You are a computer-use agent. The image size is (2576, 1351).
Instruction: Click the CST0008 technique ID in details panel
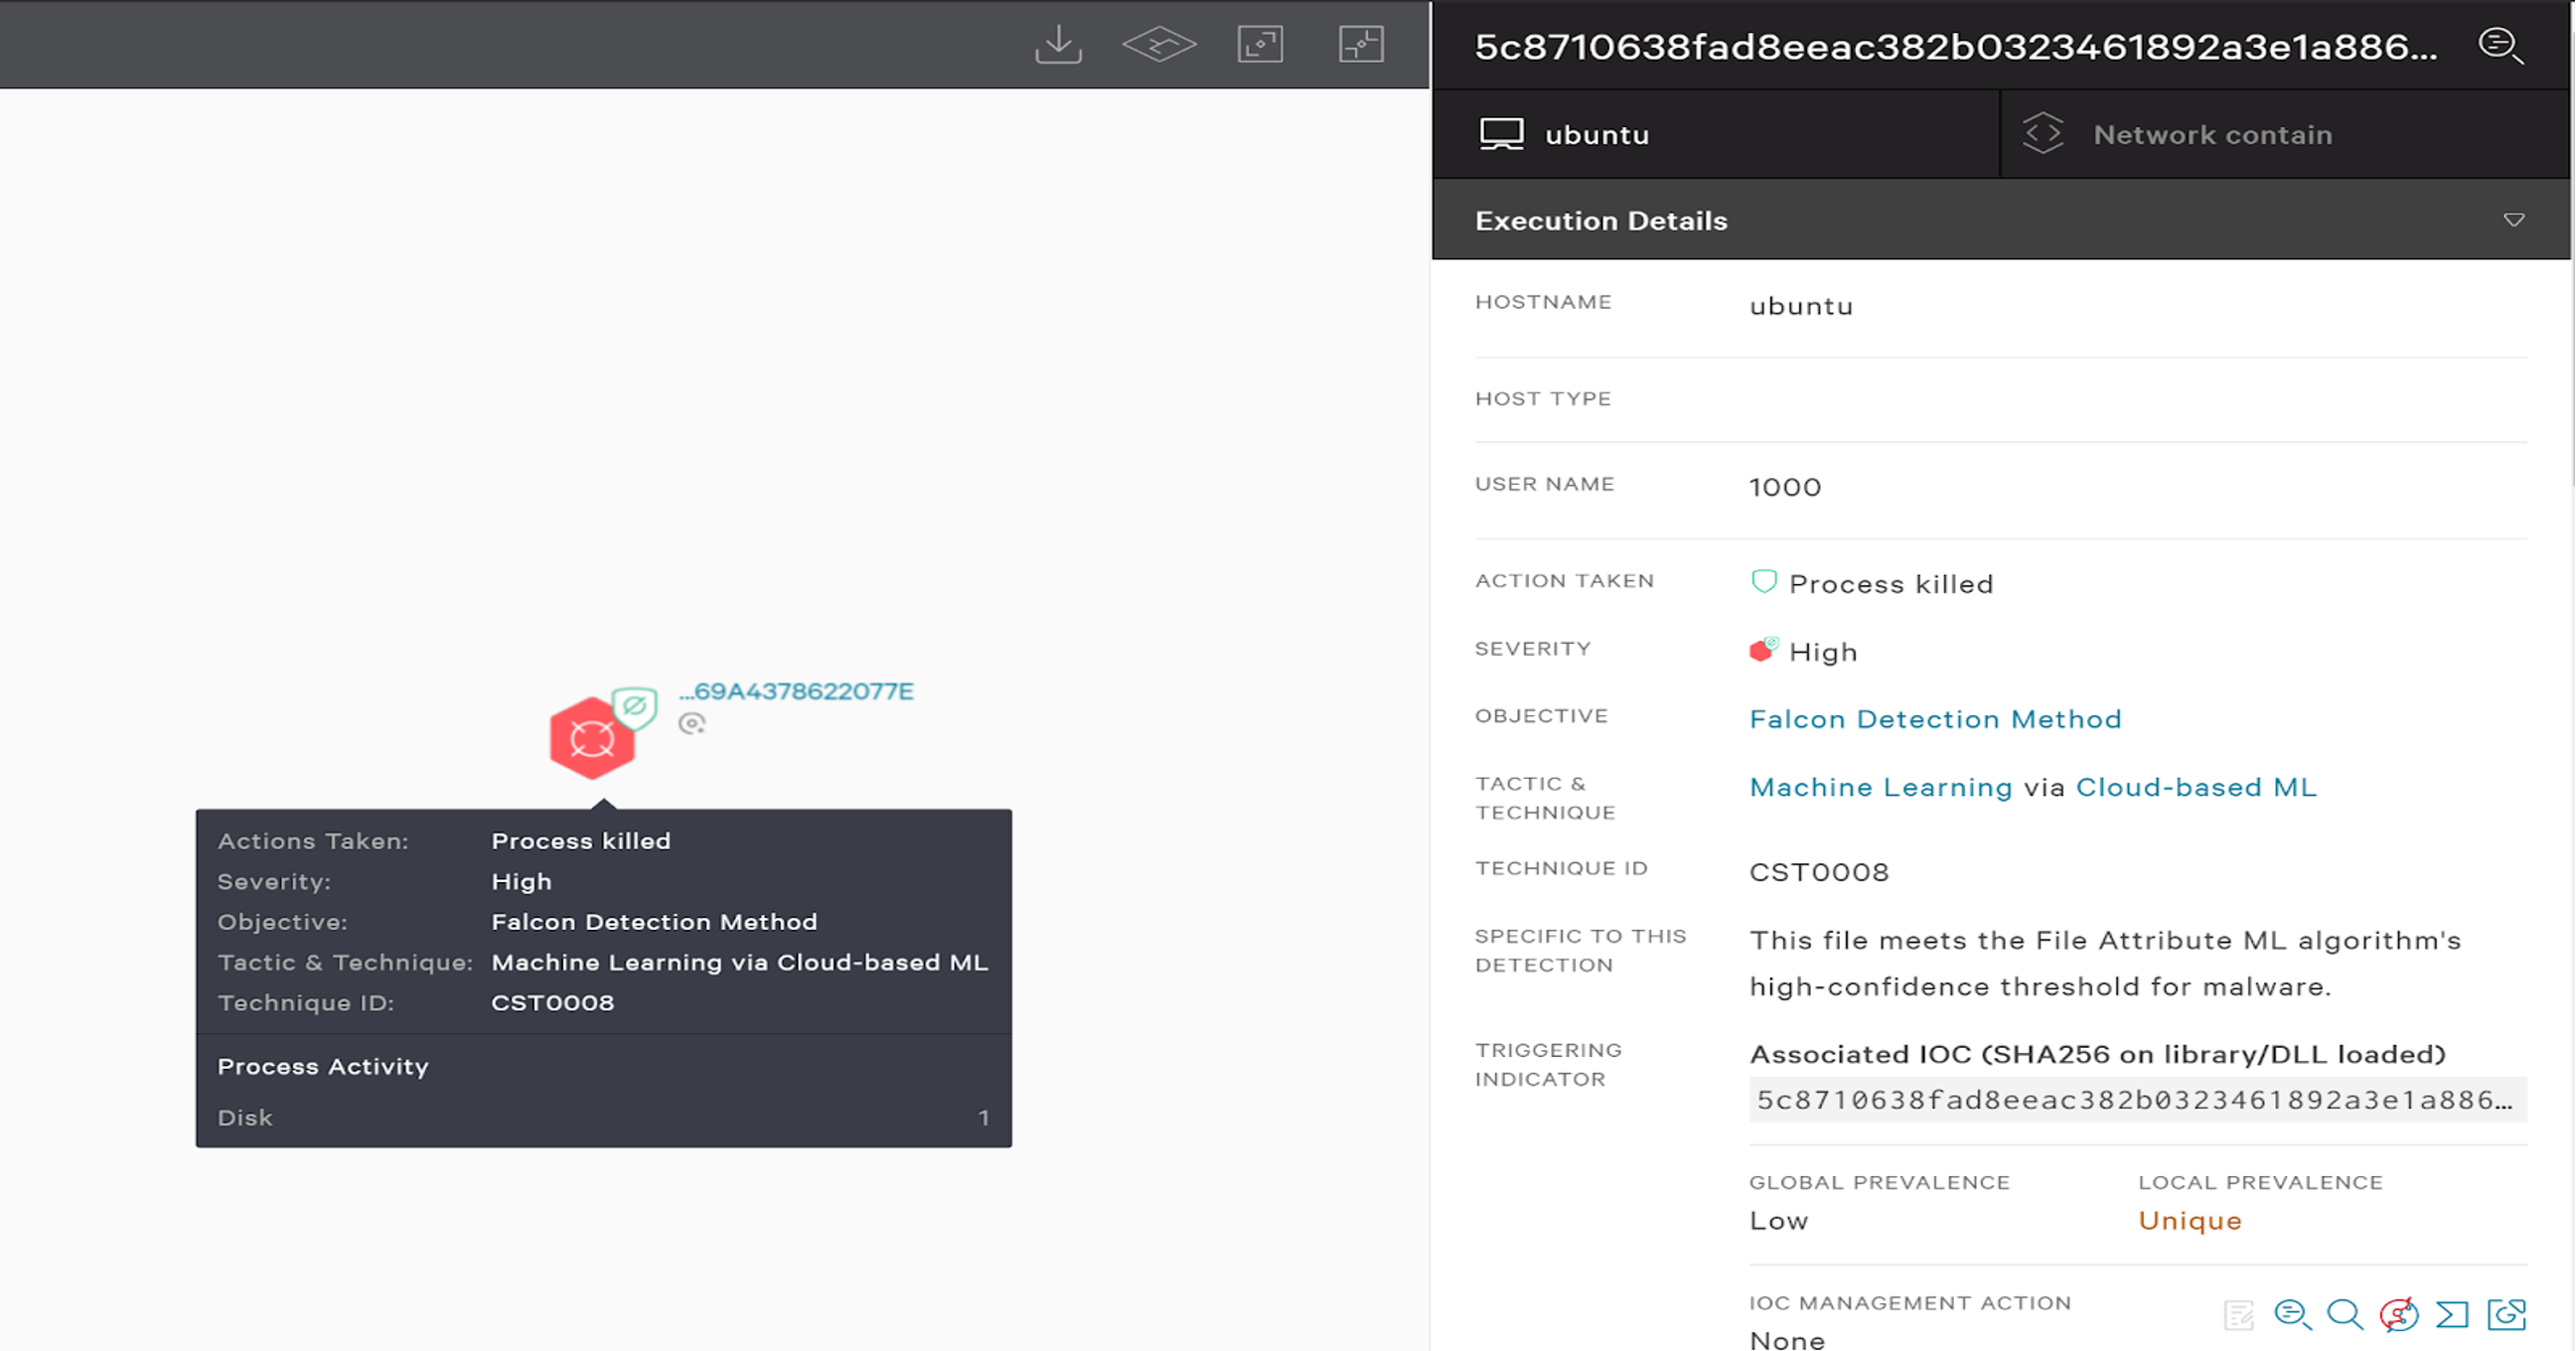(1819, 872)
